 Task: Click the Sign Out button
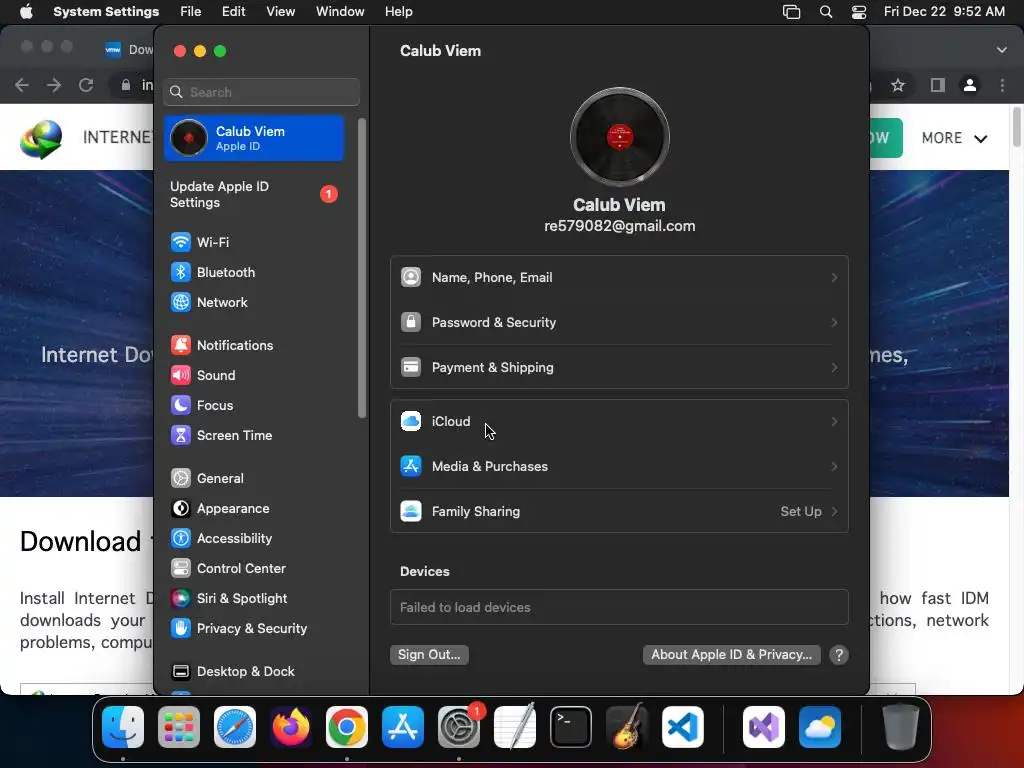pos(429,655)
